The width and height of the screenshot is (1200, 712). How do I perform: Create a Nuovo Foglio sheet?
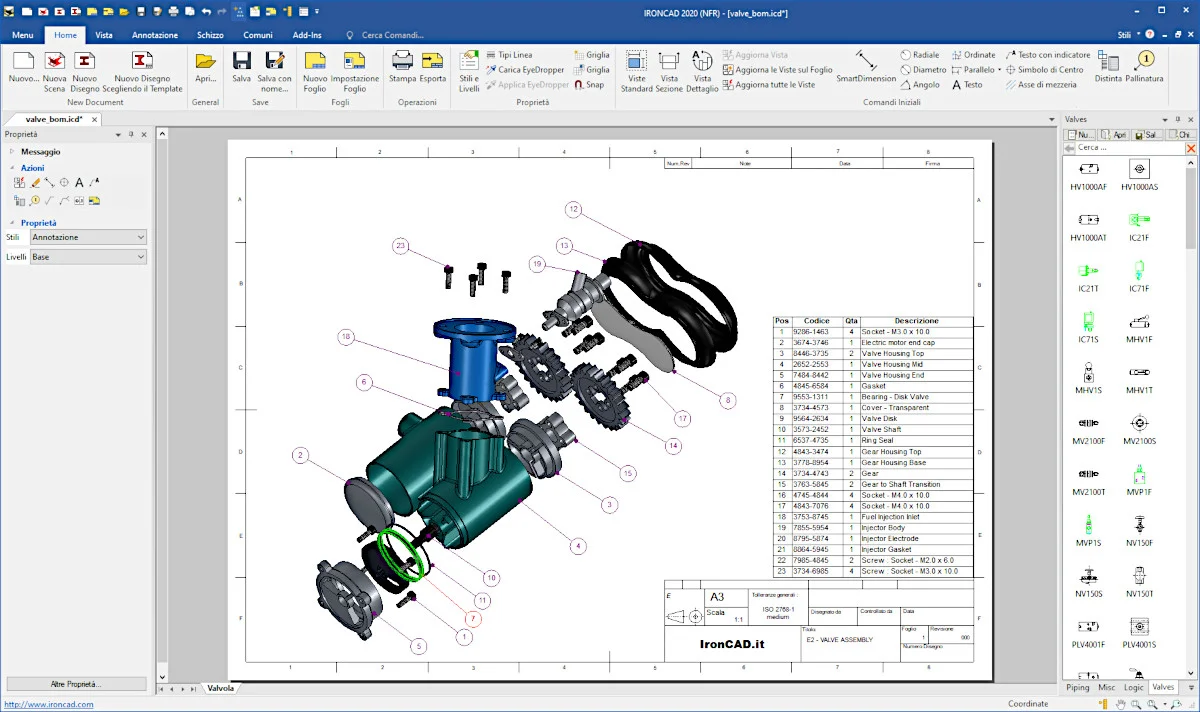click(x=315, y=62)
